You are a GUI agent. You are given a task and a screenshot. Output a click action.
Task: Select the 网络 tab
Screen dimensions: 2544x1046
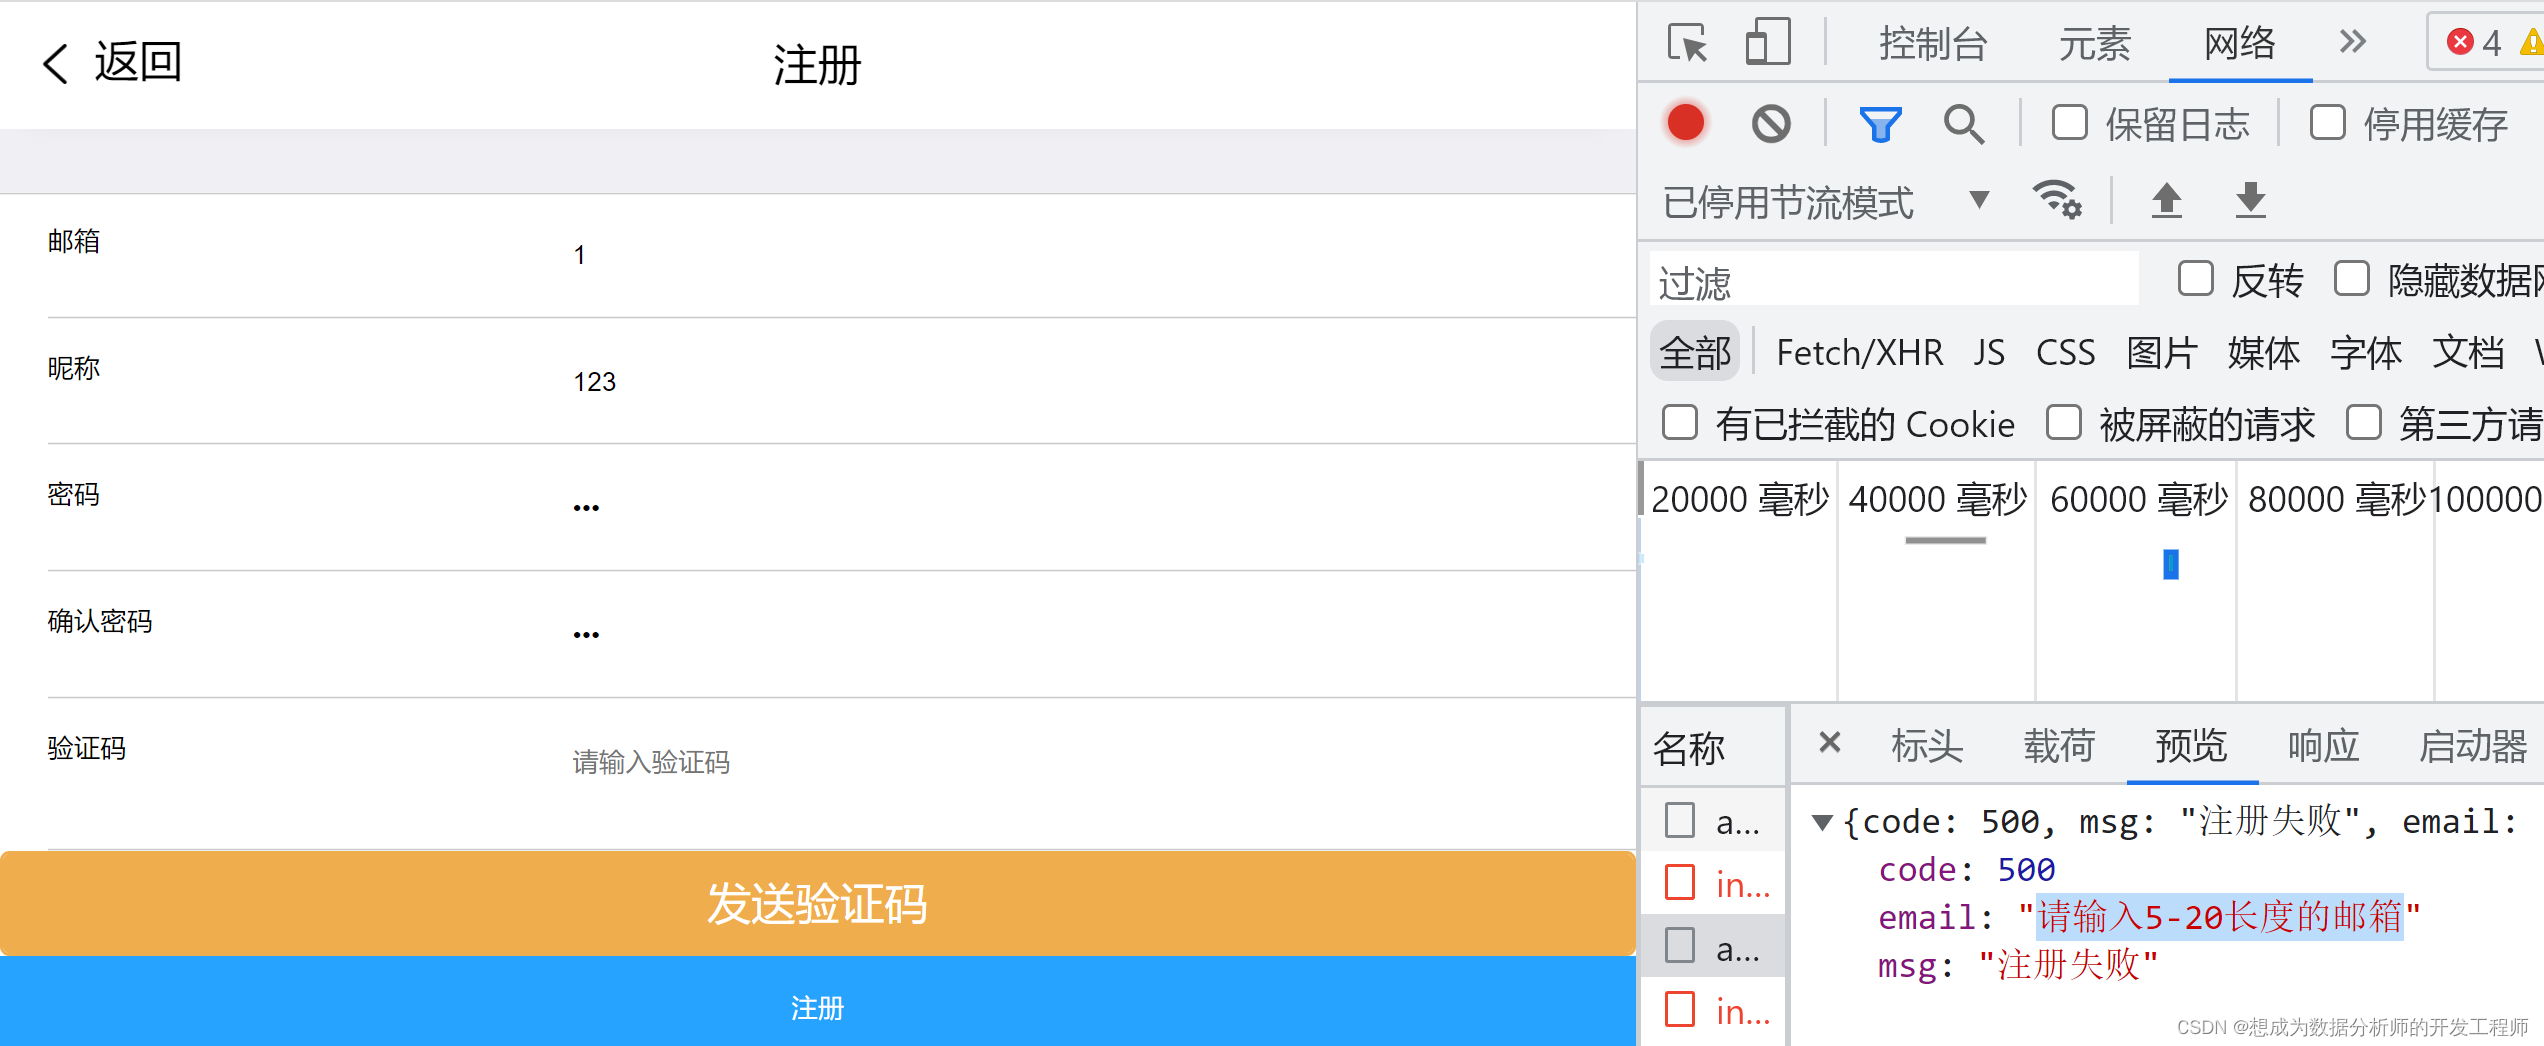[x=2240, y=44]
